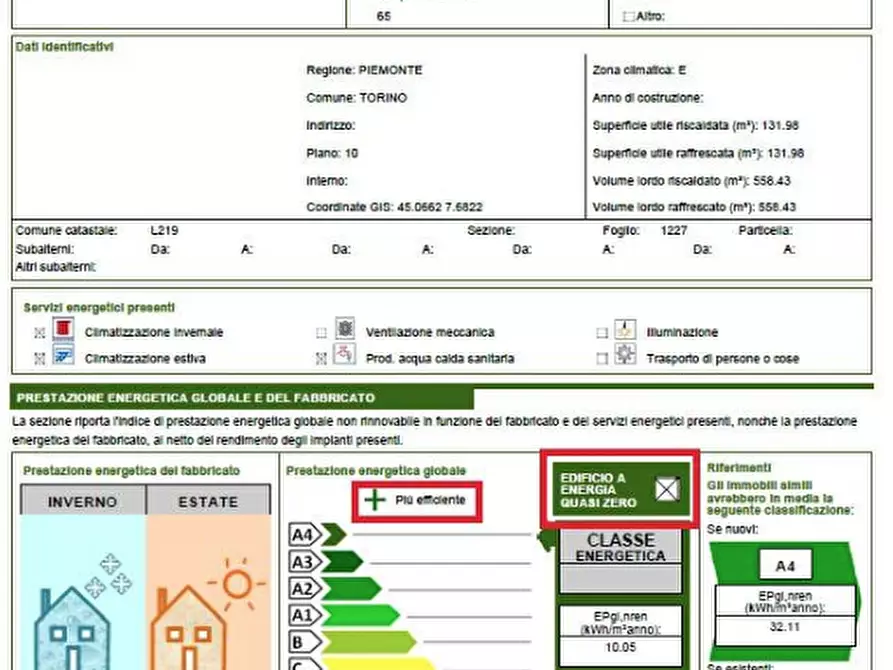Image resolution: width=893 pixels, height=670 pixels.
Task: Click the EPgl,nren value 10.05 field
Action: point(619,647)
